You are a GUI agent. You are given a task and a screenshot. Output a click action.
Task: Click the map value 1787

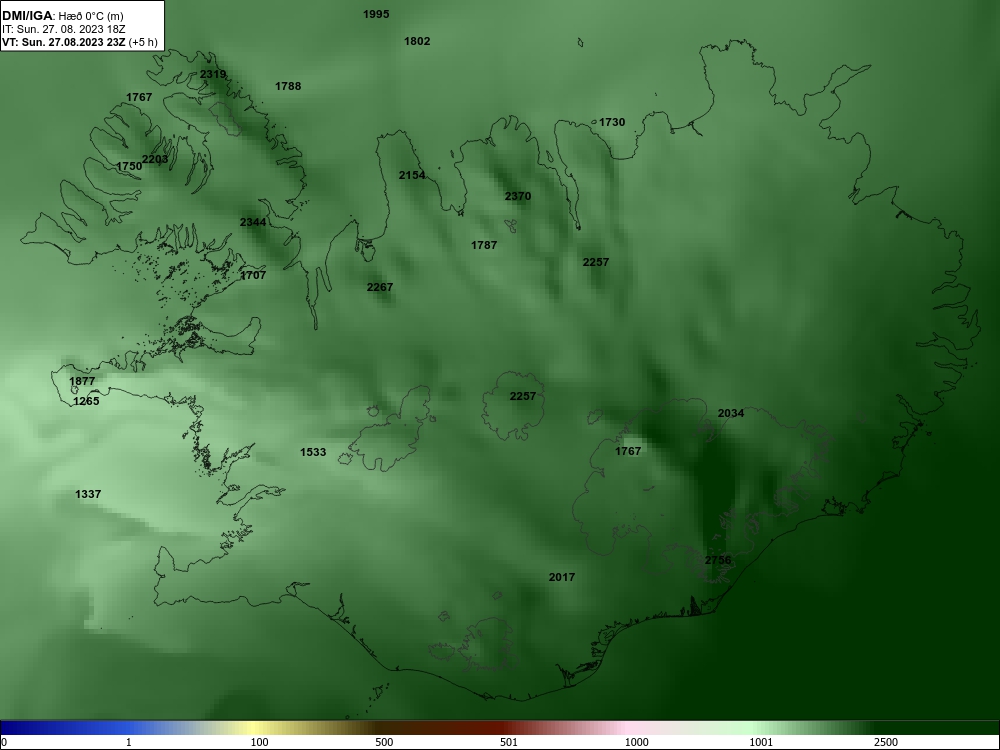coord(484,244)
